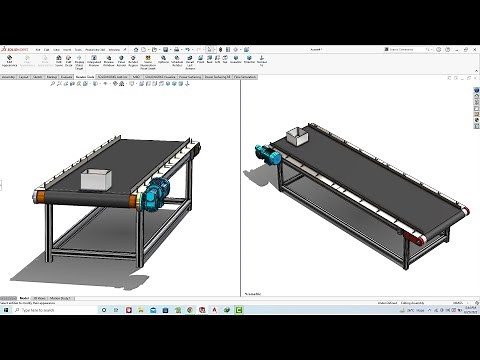This screenshot has height=360, width=480.
Task: Open the Appearances tab in the right task pane
Action: coord(477,120)
